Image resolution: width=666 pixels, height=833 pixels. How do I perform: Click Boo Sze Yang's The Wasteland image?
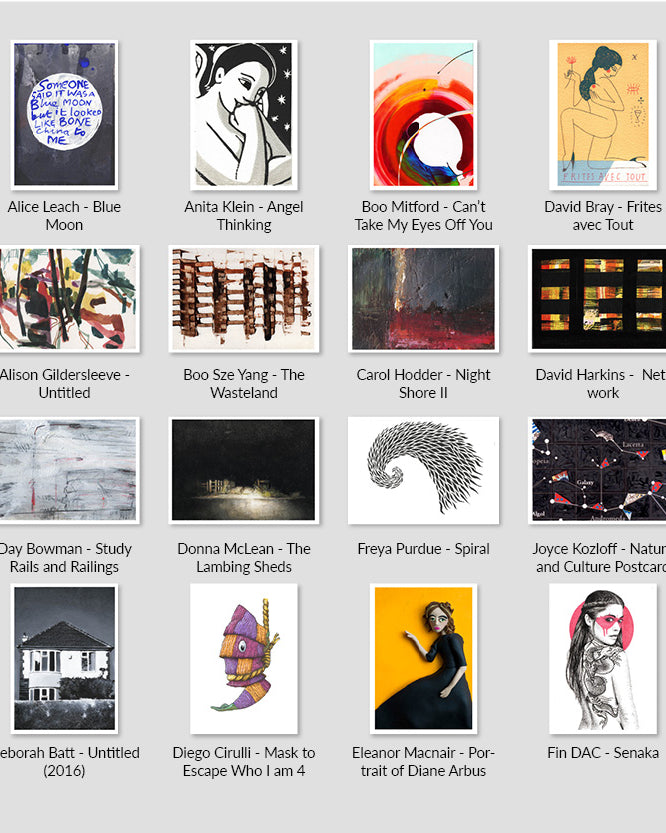243,298
